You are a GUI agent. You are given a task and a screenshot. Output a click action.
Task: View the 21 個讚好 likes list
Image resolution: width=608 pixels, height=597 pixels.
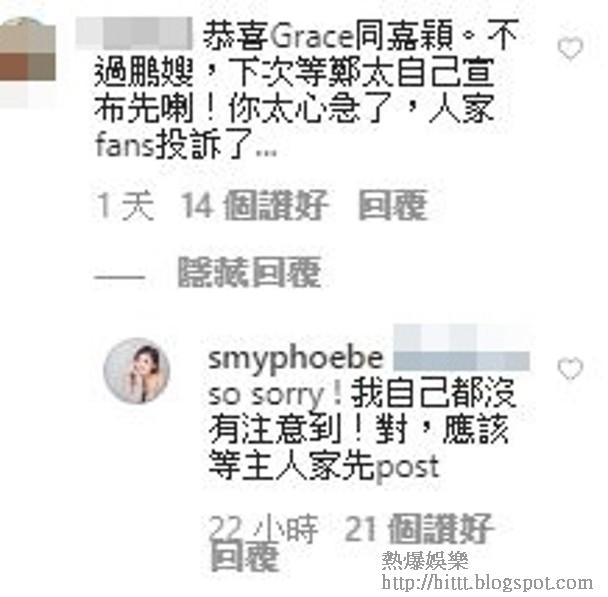pyautogui.click(x=418, y=529)
